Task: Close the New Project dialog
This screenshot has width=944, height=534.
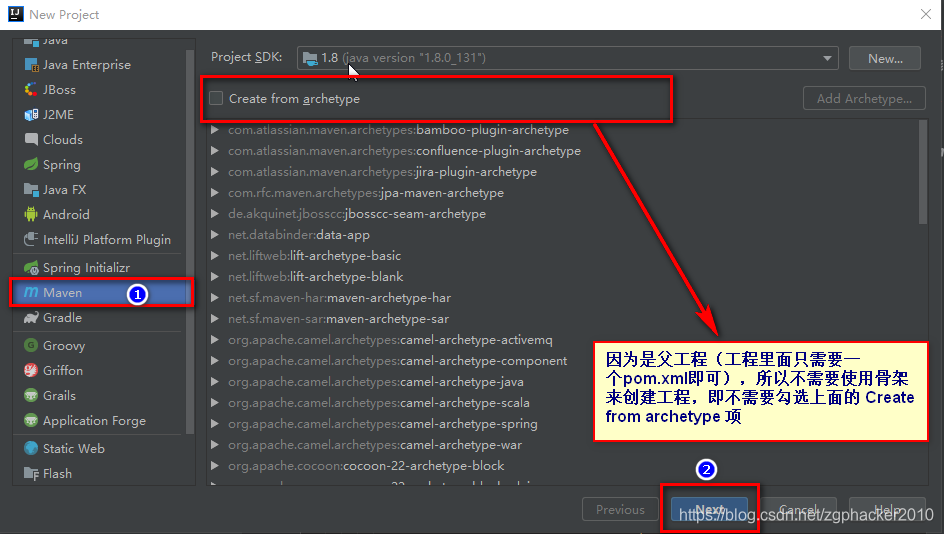Action: [926, 14]
